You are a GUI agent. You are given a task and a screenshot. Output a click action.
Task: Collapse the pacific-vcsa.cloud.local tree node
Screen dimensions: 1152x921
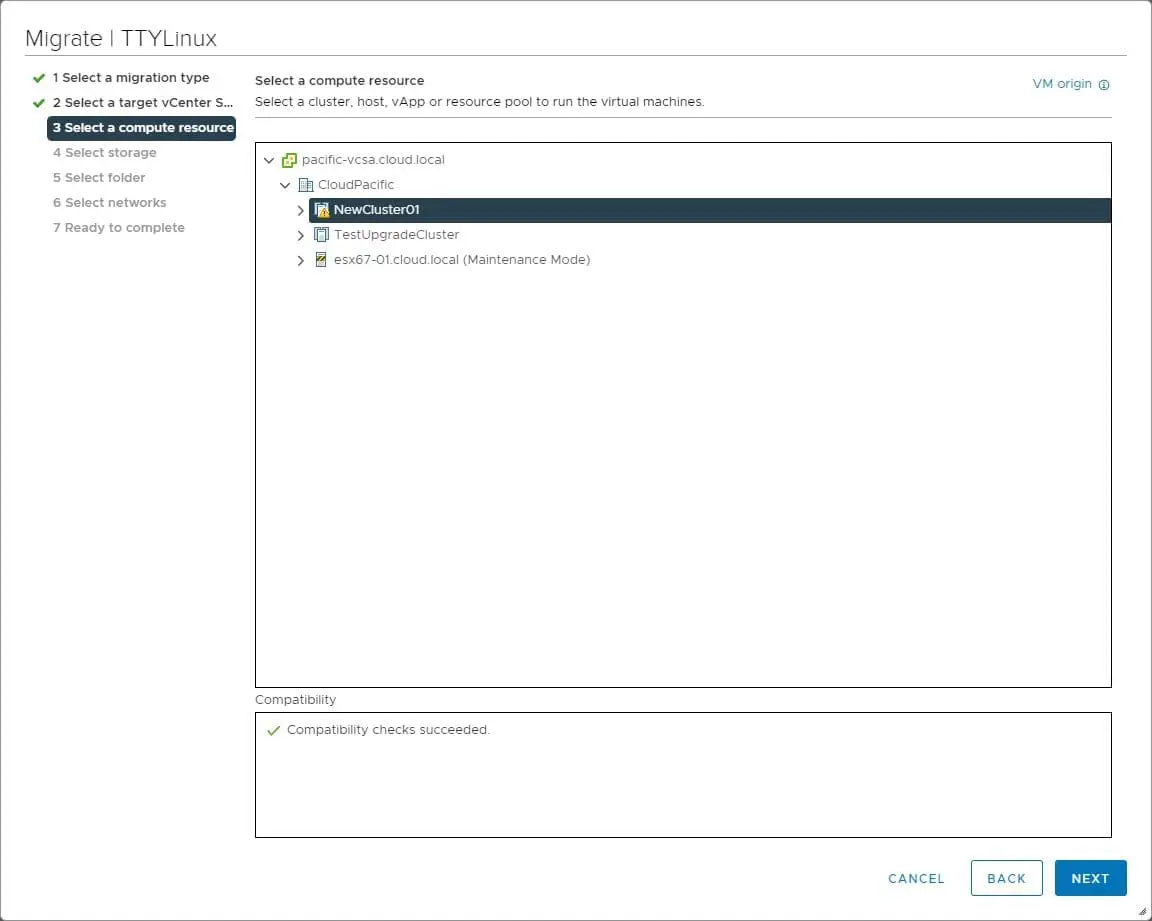click(x=269, y=160)
